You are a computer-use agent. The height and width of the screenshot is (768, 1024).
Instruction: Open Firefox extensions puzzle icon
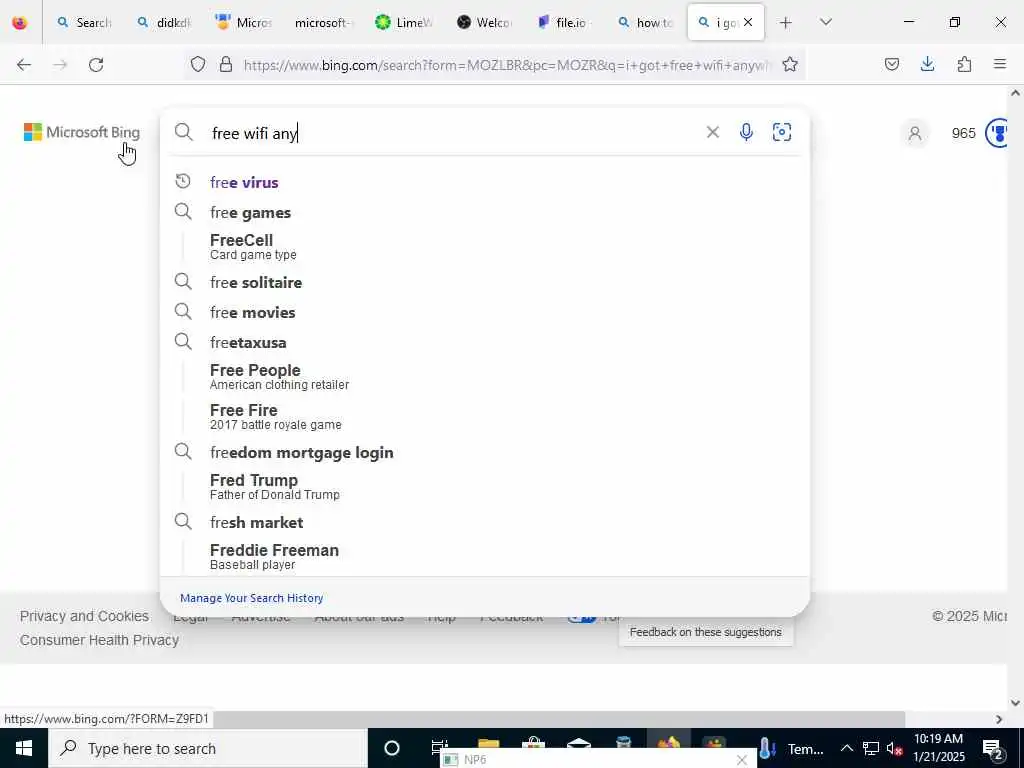964,65
